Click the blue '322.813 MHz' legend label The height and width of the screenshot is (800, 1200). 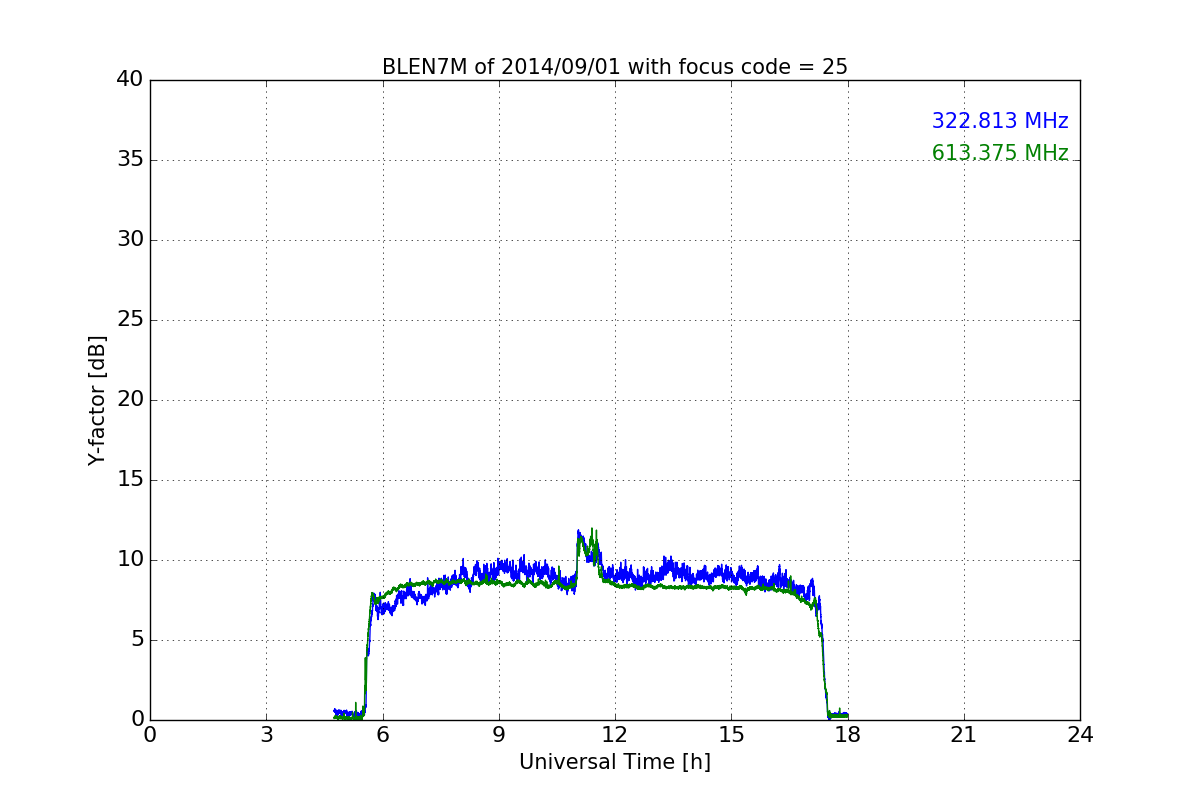(1000, 121)
